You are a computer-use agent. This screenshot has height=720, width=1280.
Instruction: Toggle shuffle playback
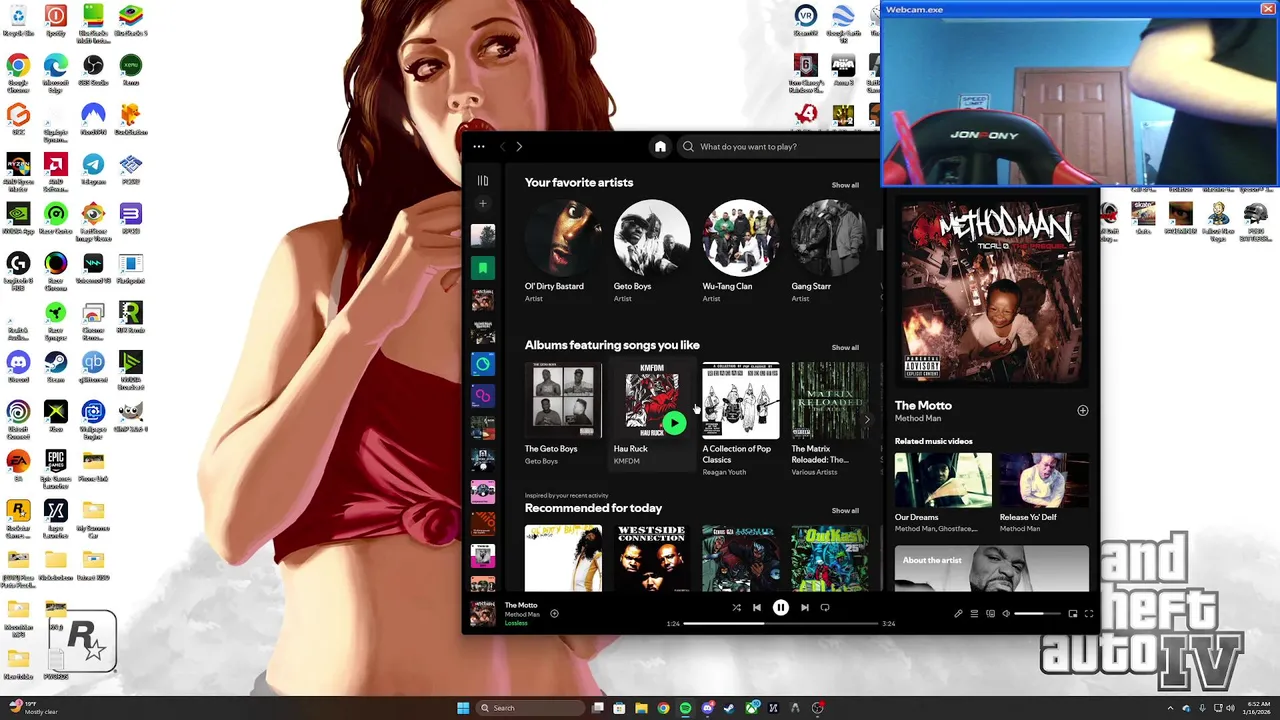[x=736, y=607]
